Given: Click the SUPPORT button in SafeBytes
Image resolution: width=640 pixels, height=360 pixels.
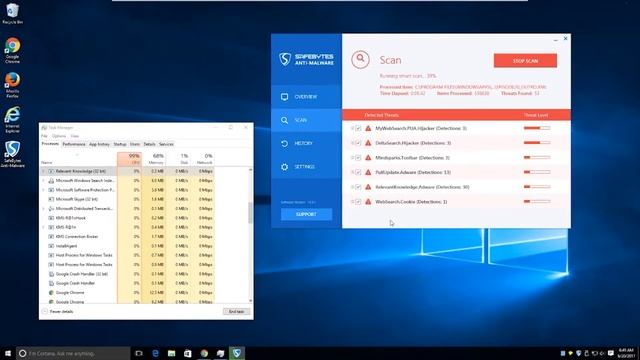Looking at the screenshot, I should pos(306,214).
